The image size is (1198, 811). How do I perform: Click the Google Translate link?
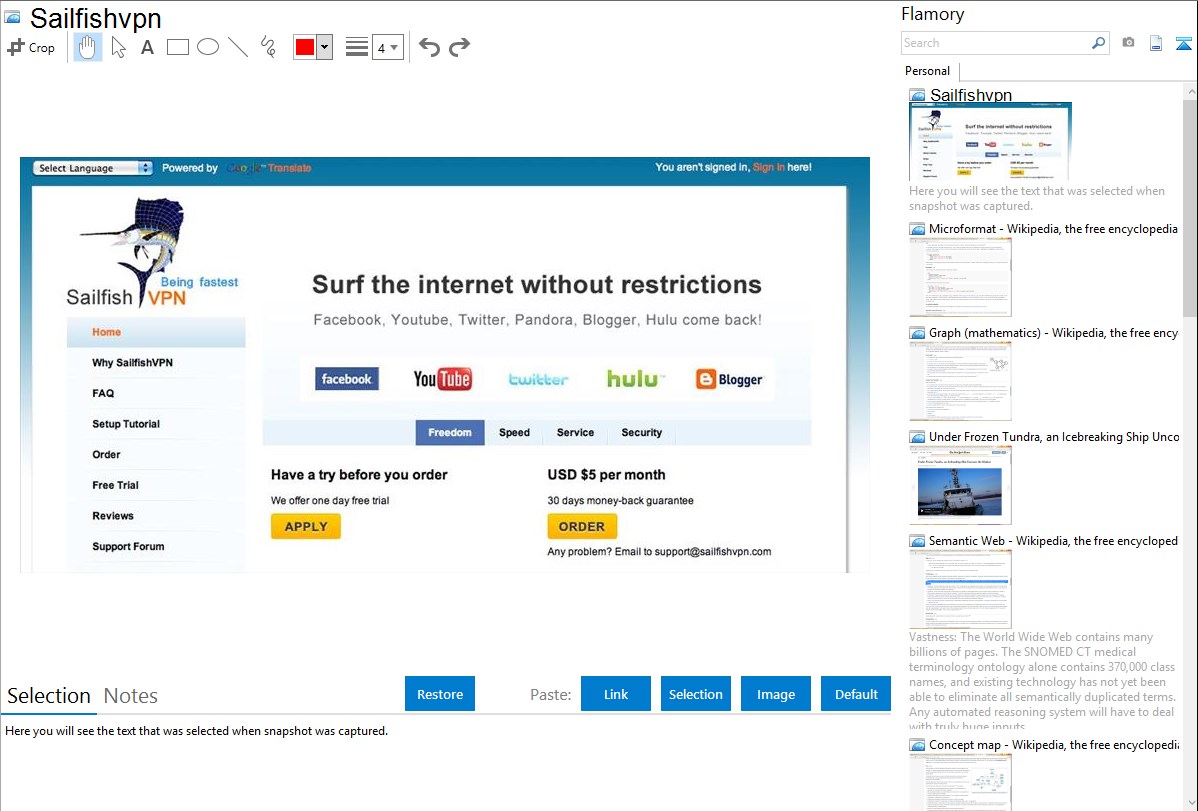(x=268, y=168)
